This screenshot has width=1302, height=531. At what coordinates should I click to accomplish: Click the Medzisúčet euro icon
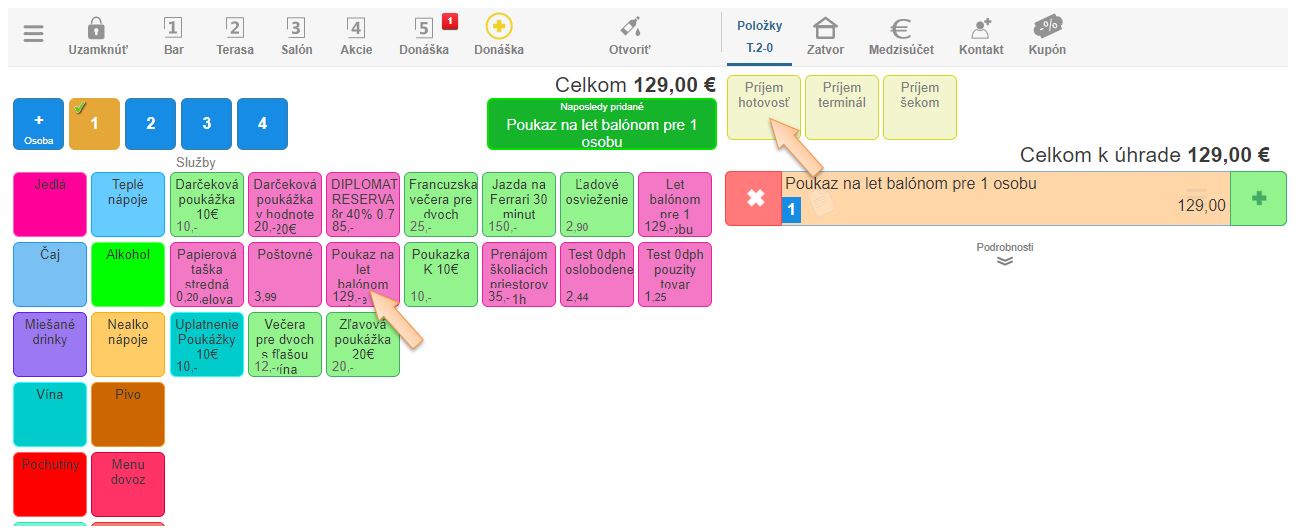pos(900,28)
